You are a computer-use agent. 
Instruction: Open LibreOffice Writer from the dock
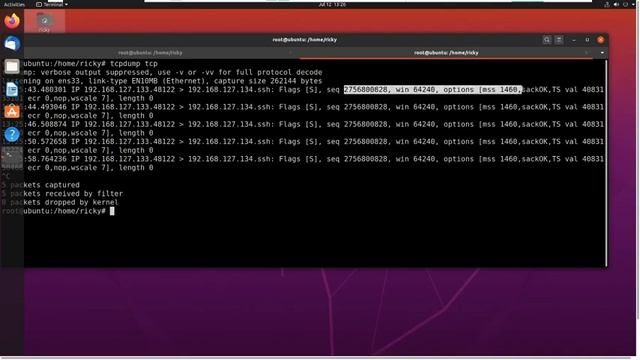click(12, 89)
